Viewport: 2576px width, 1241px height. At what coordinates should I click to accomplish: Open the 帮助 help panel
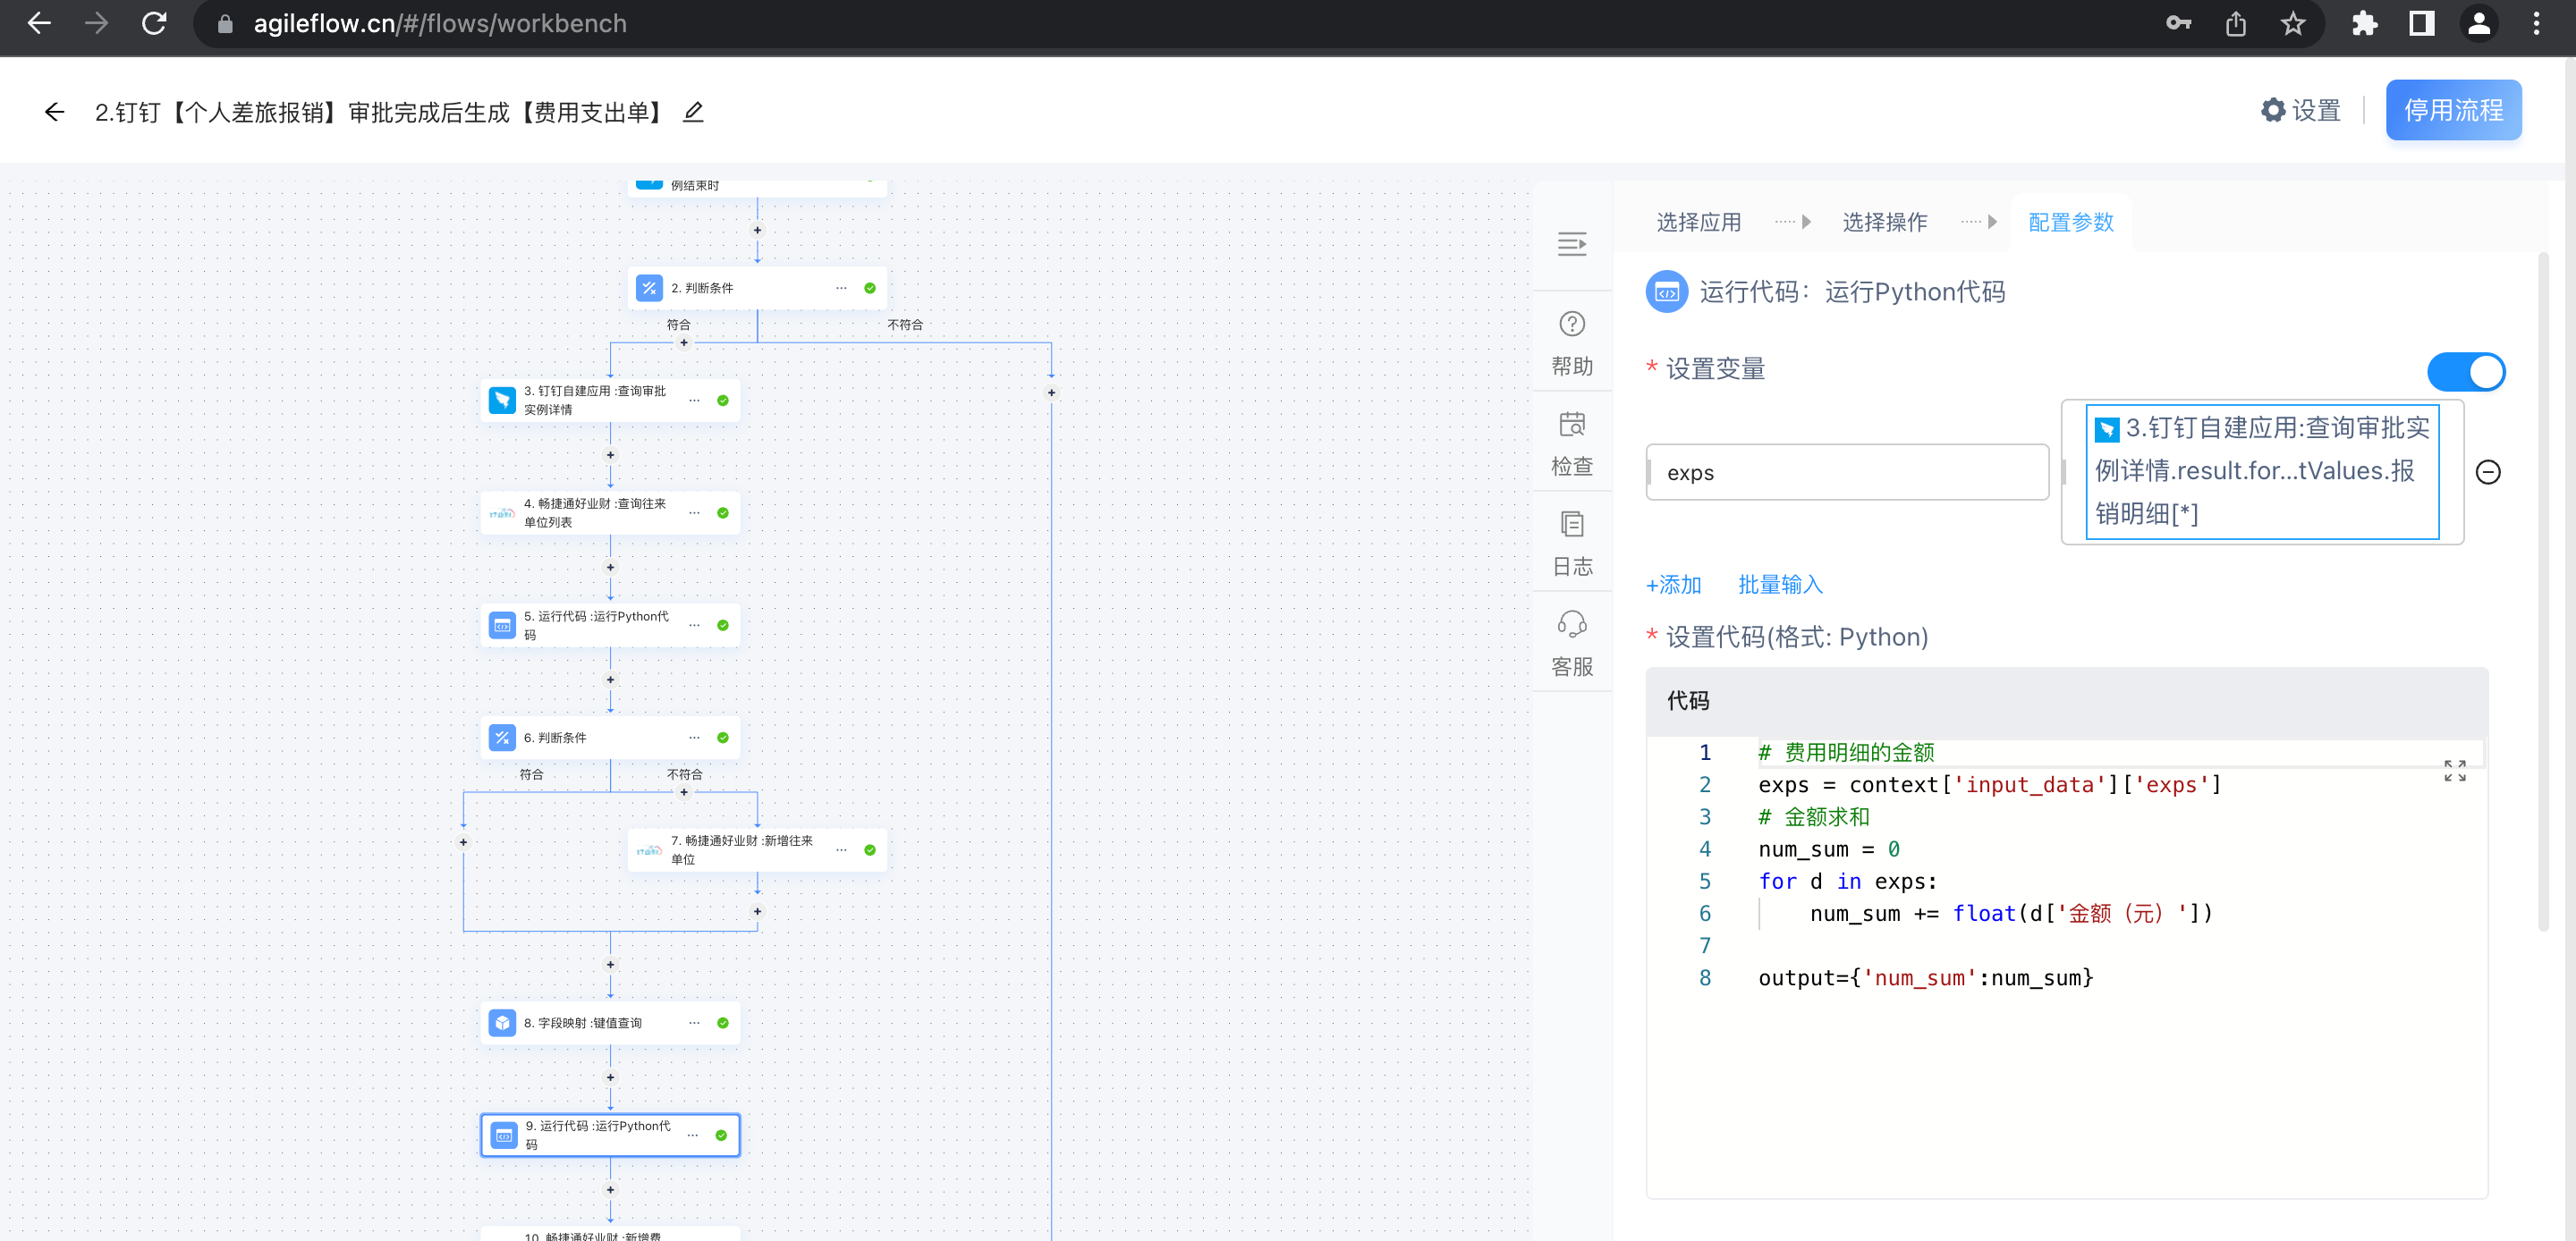click(1572, 343)
